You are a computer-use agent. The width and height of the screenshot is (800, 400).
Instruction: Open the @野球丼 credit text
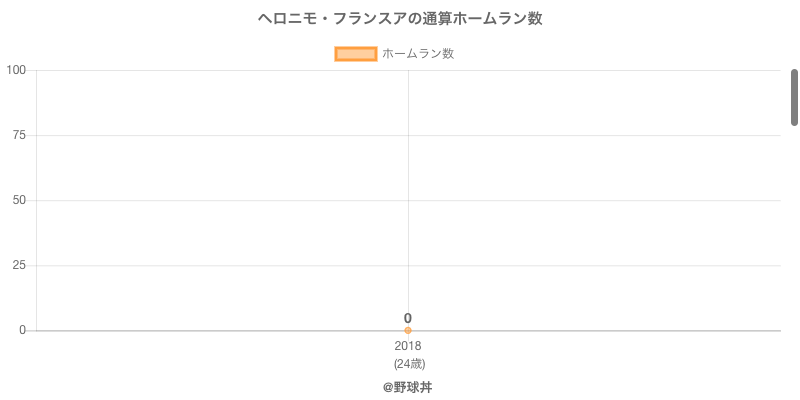point(408,388)
